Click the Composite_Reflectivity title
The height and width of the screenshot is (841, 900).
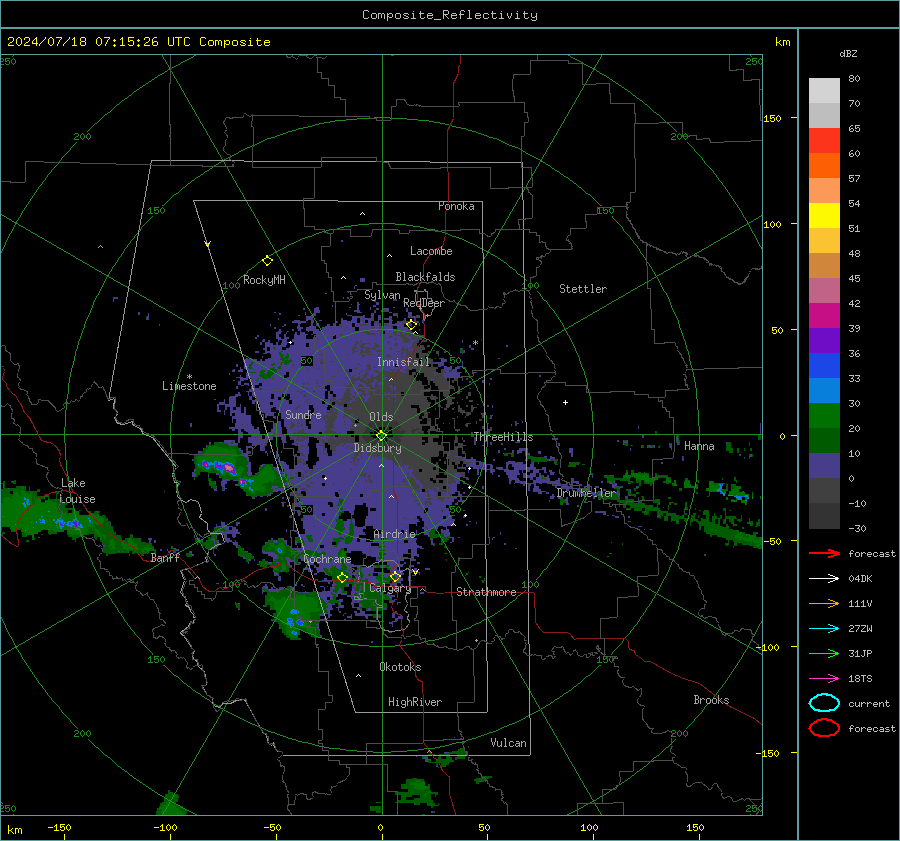coord(450,15)
